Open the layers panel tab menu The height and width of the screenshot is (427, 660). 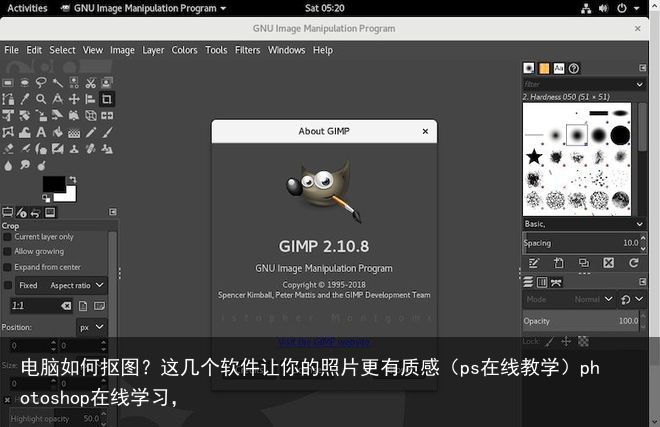tap(642, 281)
